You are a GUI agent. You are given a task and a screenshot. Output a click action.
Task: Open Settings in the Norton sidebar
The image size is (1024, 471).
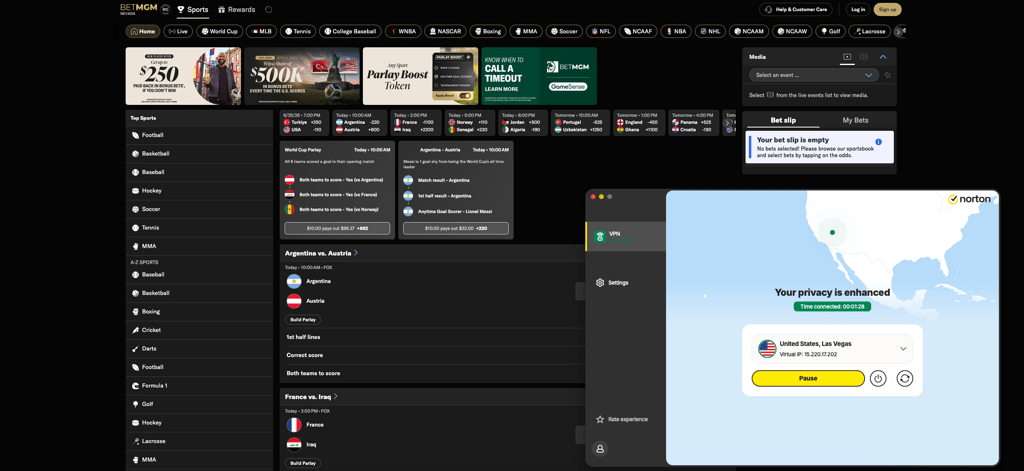pos(613,283)
